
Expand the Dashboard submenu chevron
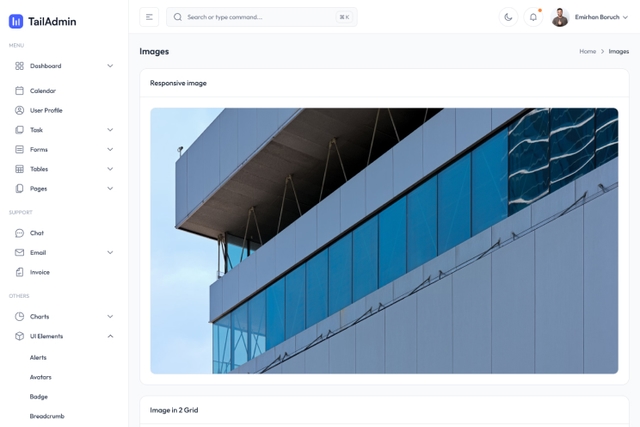coord(110,66)
